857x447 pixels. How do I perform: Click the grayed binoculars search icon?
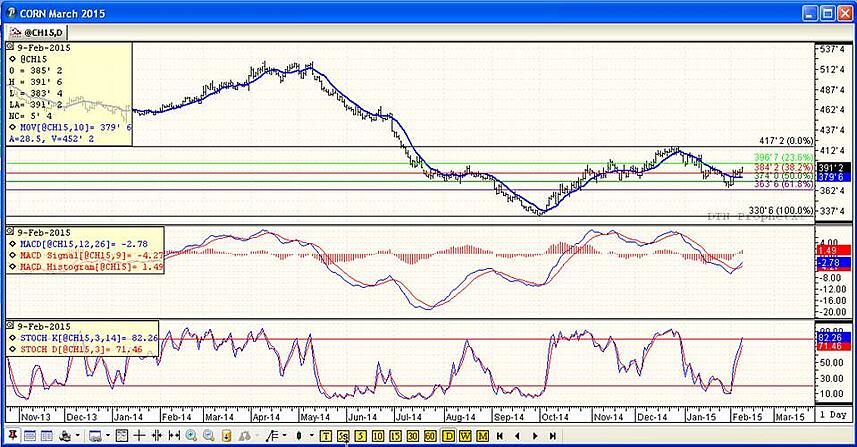pos(244,436)
